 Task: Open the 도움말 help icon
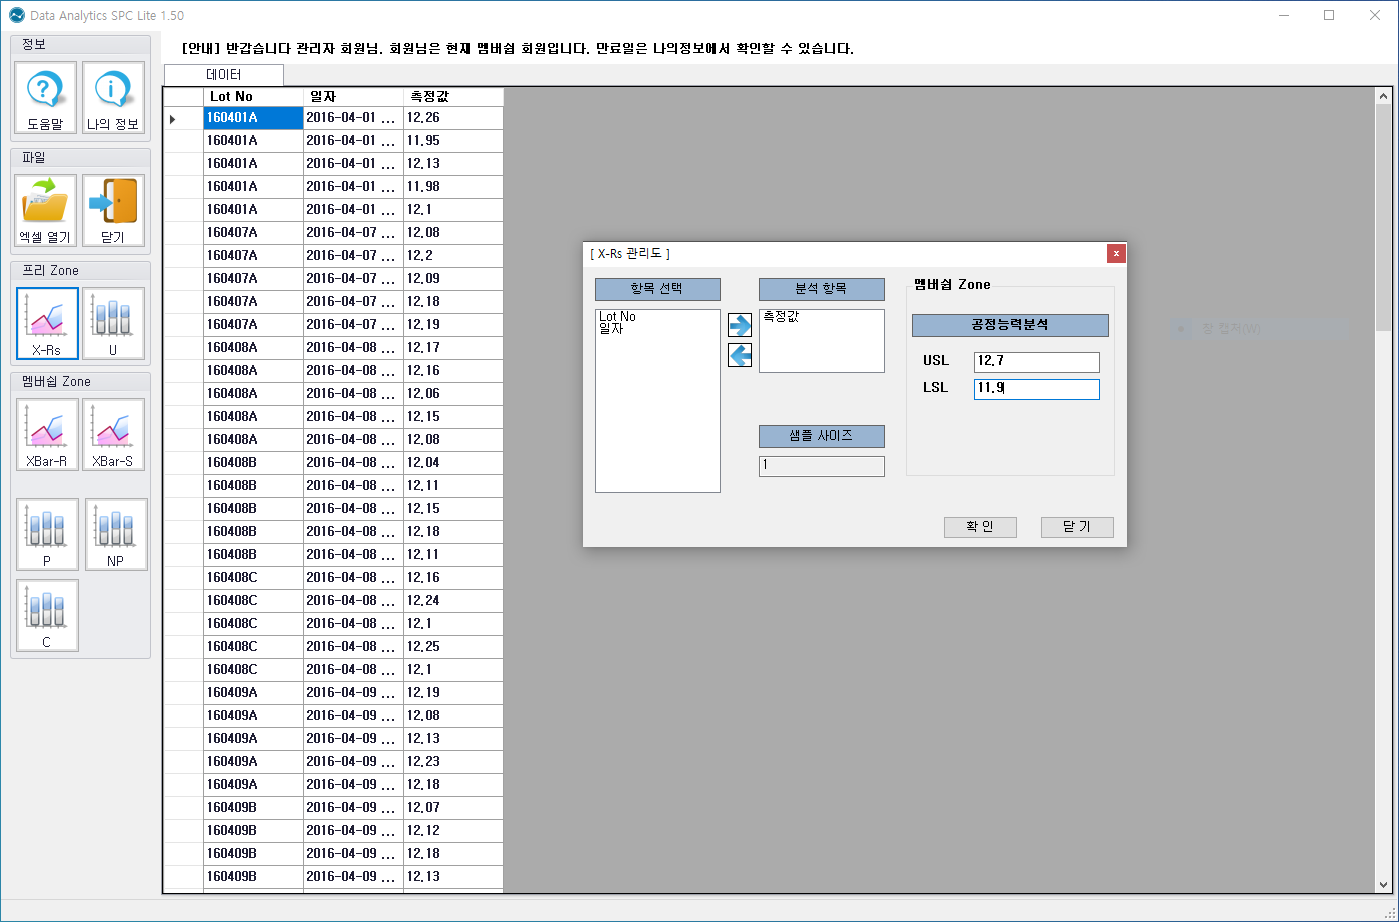click(x=46, y=98)
